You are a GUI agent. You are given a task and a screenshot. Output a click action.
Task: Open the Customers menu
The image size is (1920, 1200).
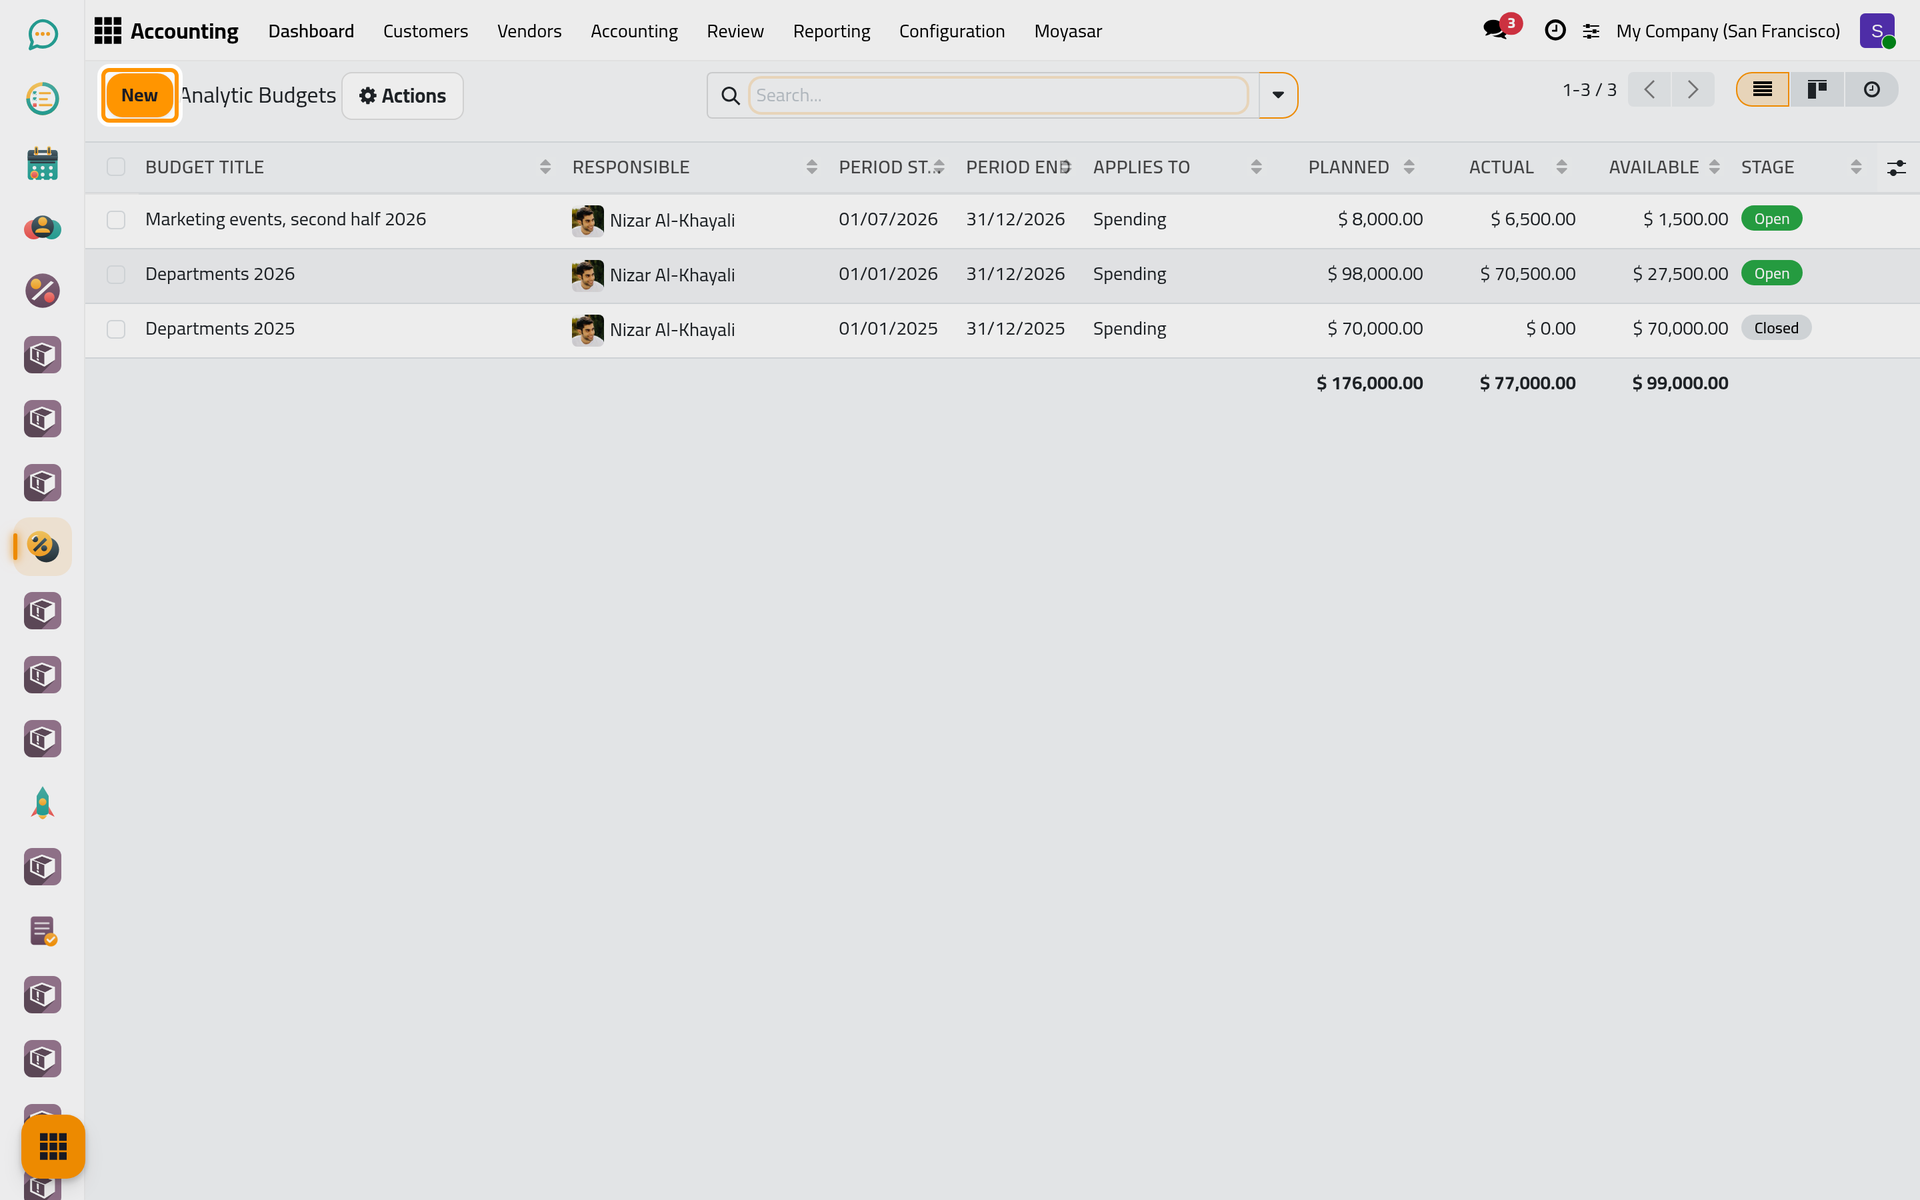(425, 31)
